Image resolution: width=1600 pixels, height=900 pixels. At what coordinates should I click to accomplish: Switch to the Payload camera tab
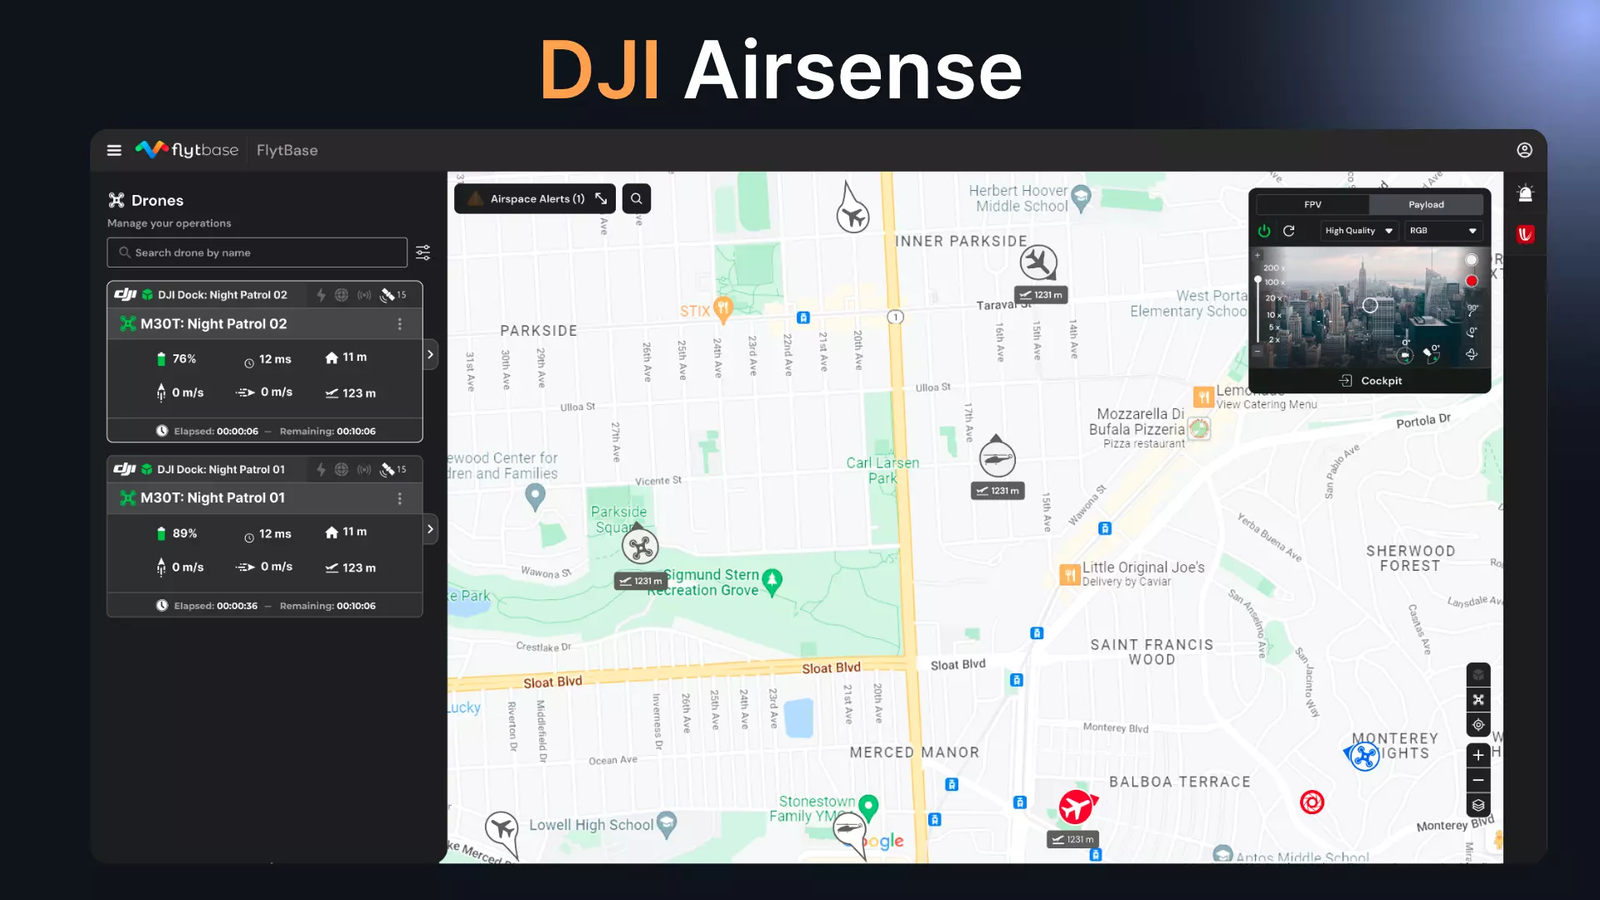[x=1426, y=204]
